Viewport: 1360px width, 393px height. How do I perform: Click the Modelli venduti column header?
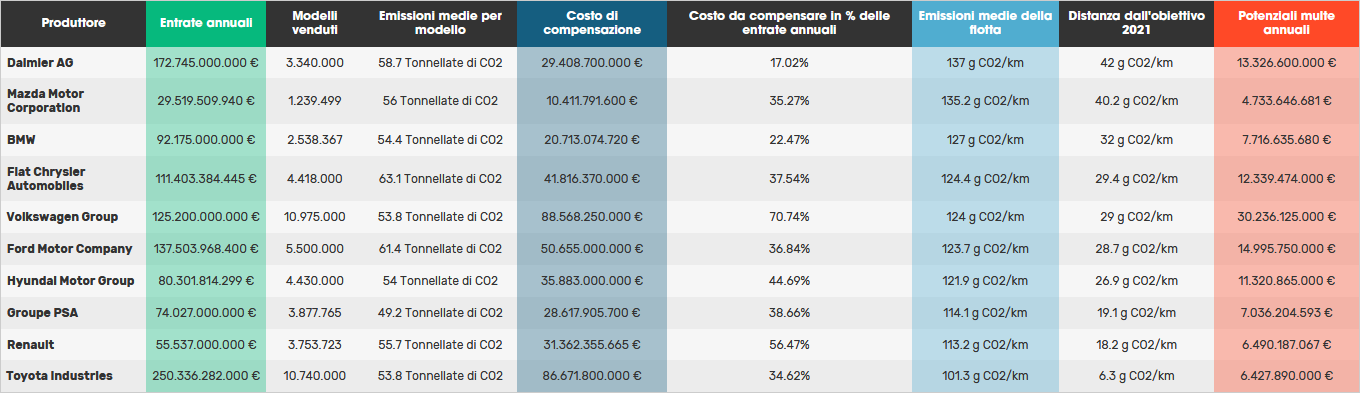tap(314, 23)
